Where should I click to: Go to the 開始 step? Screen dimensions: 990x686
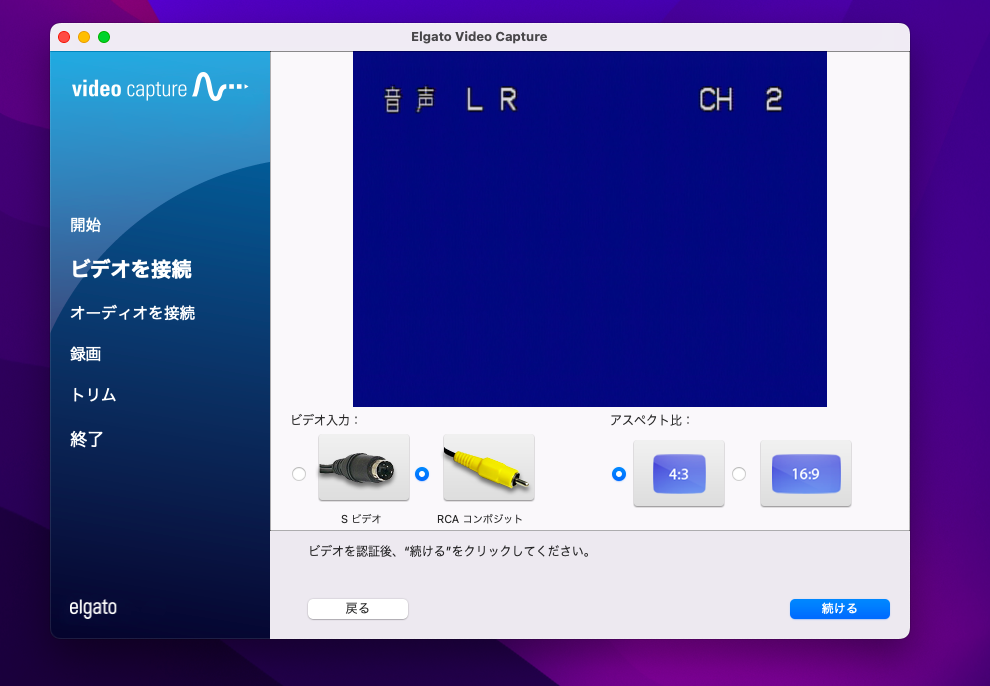click(x=85, y=225)
